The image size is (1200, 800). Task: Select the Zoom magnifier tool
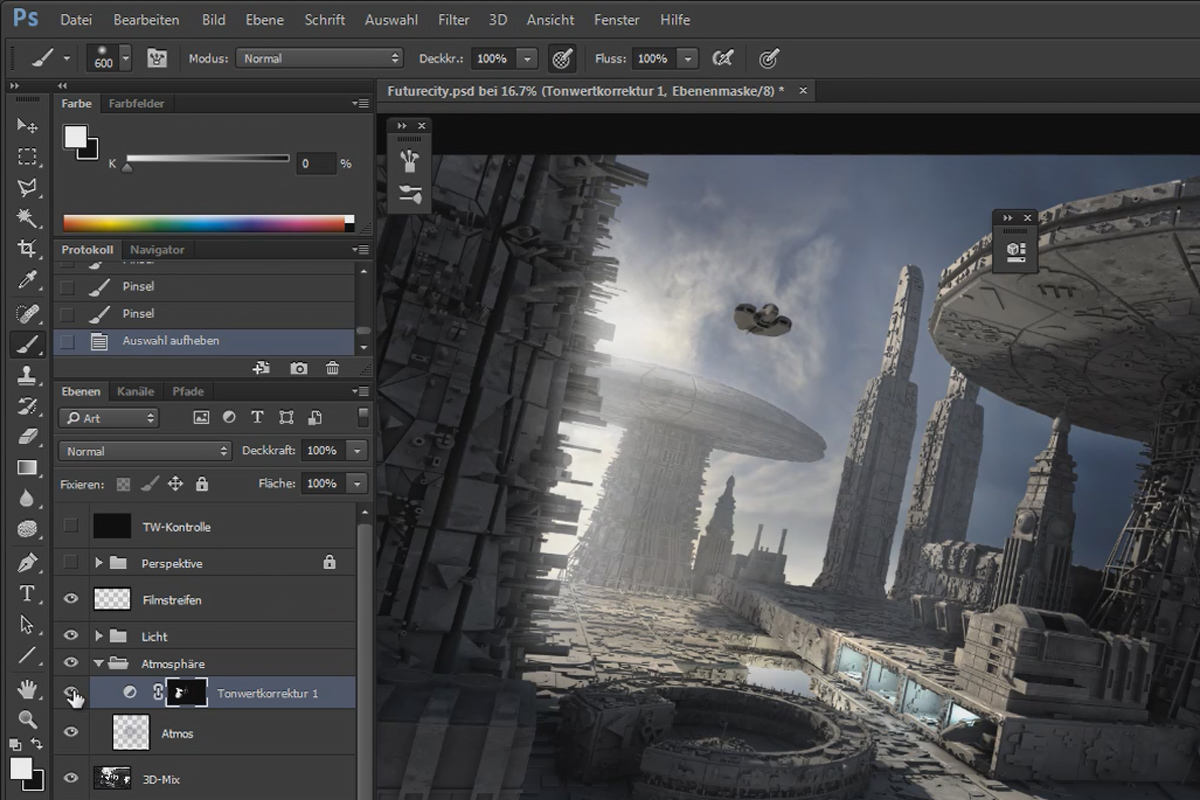(x=27, y=719)
